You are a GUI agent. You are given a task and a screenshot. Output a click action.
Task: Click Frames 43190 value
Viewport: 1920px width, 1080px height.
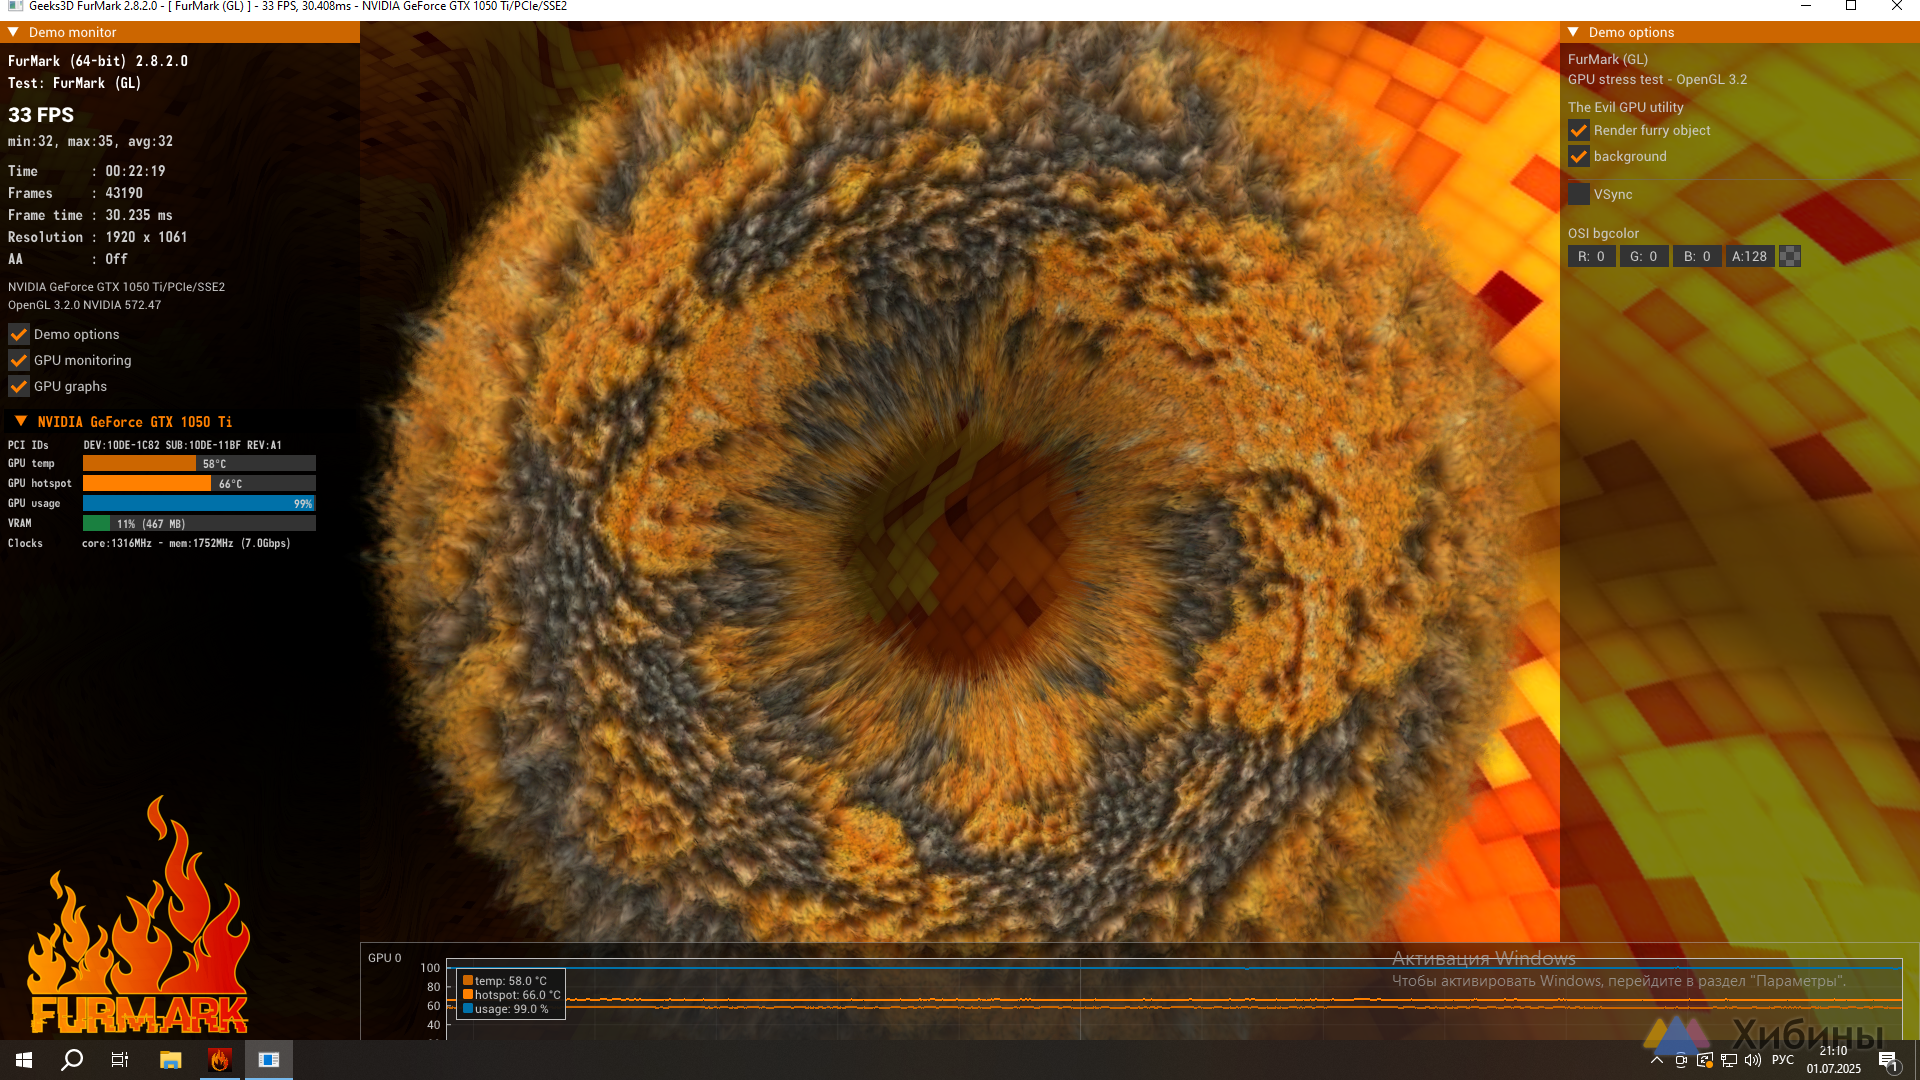[124, 194]
